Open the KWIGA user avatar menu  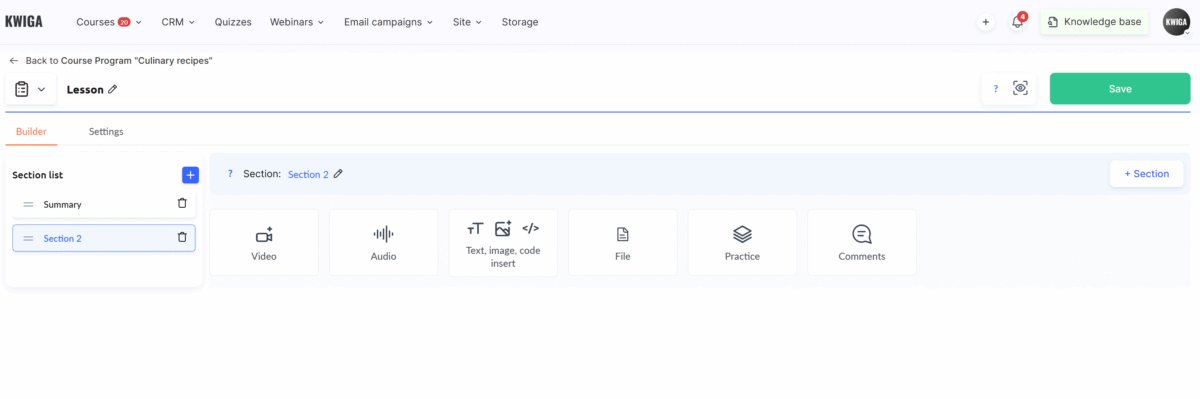[1176, 21]
